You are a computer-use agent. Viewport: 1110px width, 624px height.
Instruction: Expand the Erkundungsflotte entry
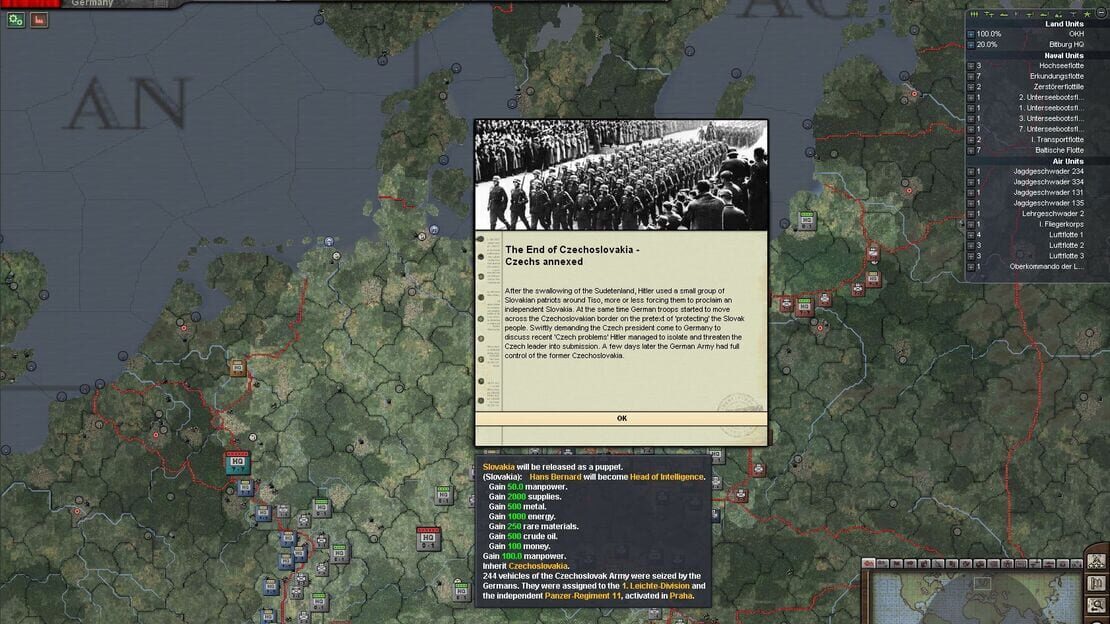[x=971, y=76]
